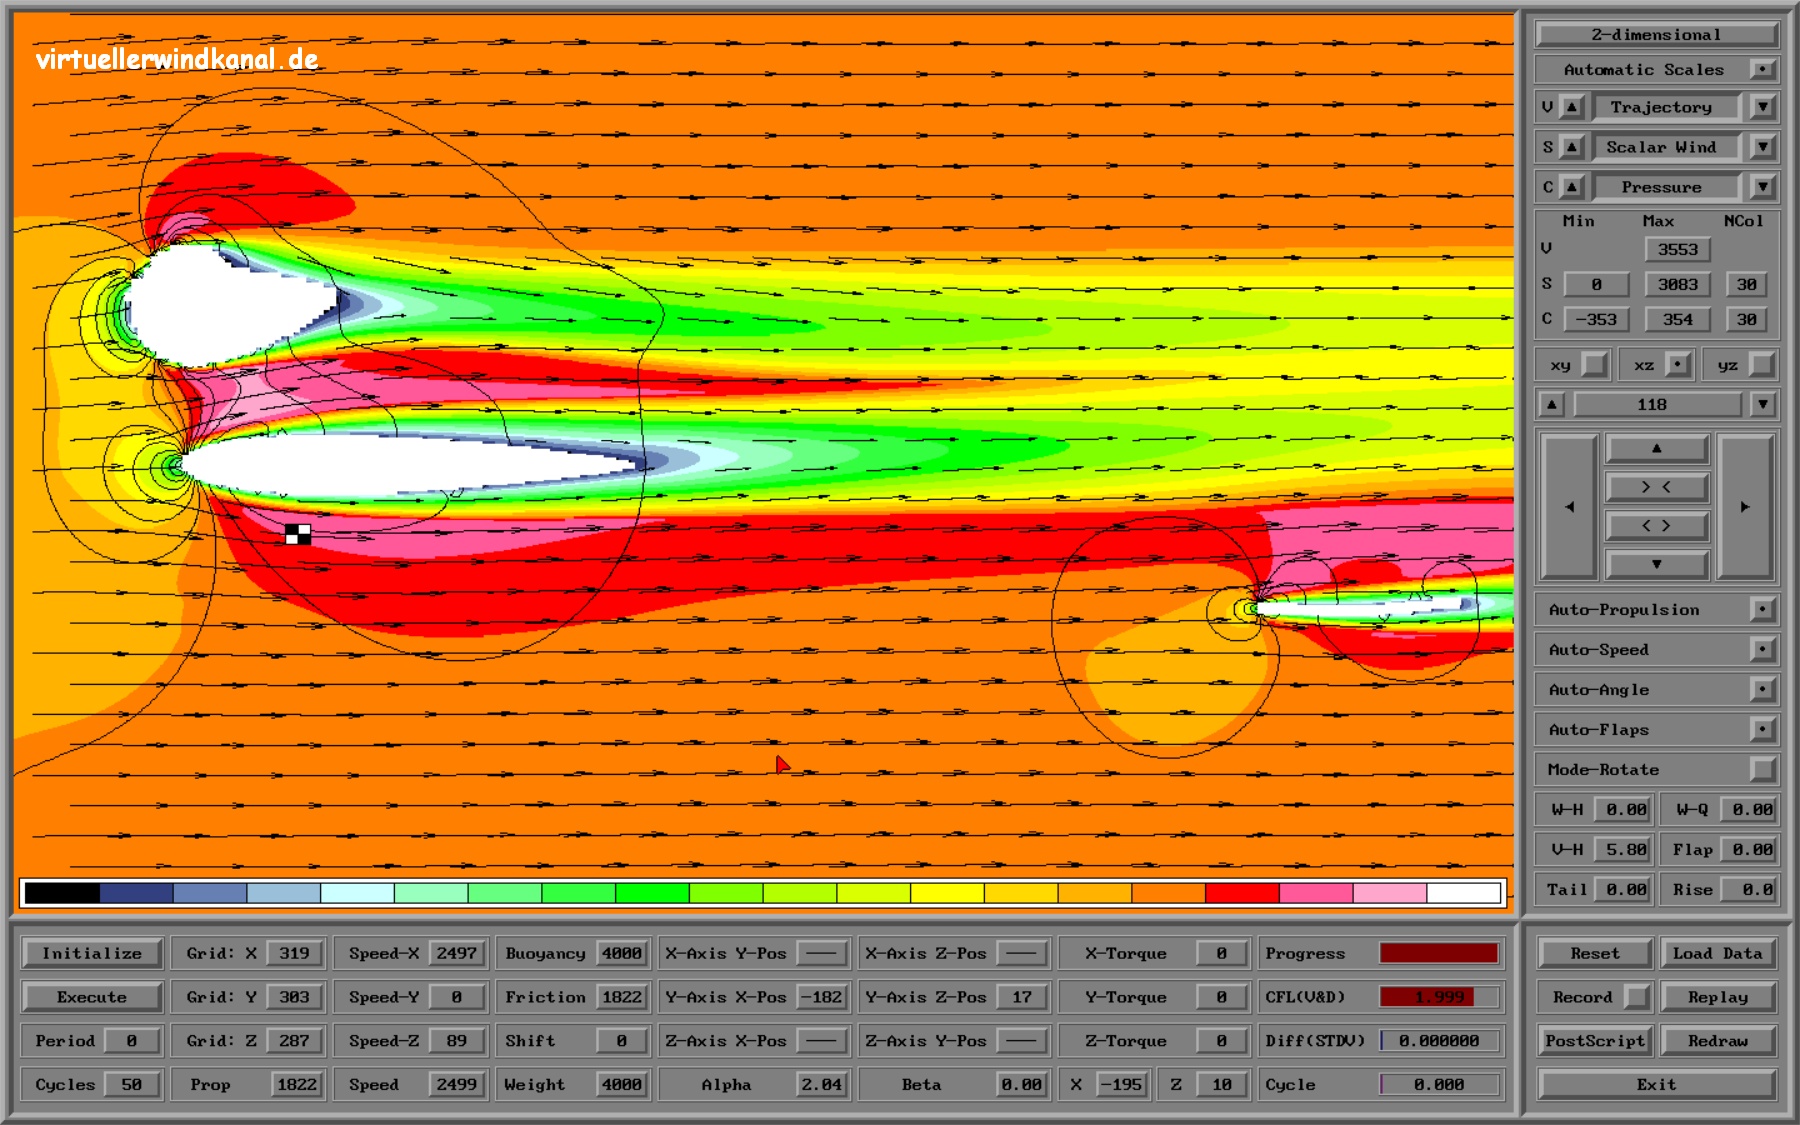The image size is (1800, 1125).
Task: Open Load Data
Action: pyautogui.click(x=1718, y=953)
